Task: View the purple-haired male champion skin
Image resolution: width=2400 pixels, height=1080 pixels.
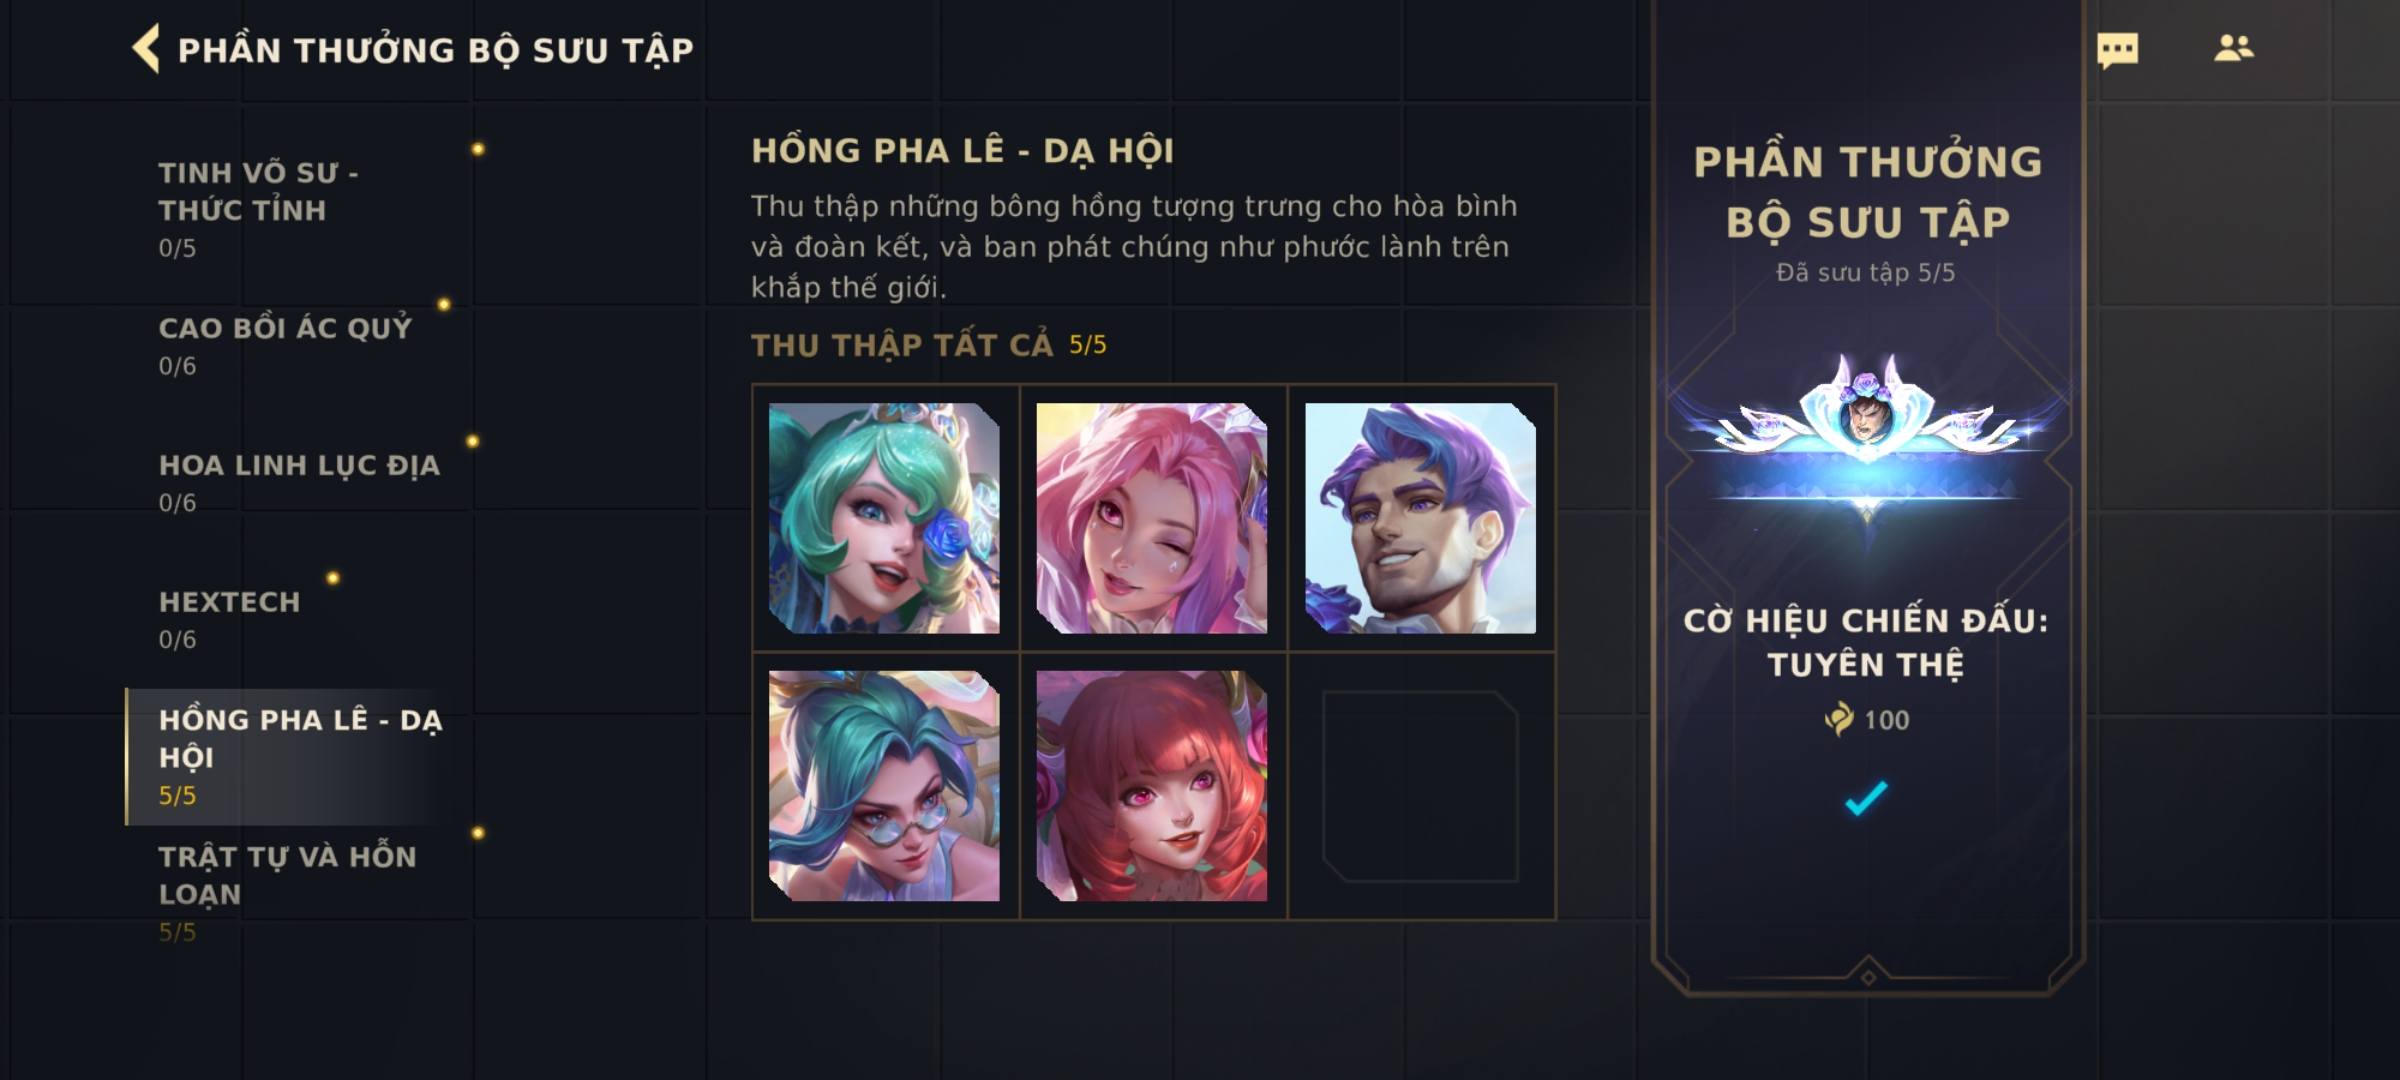Action: pyautogui.click(x=1420, y=518)
